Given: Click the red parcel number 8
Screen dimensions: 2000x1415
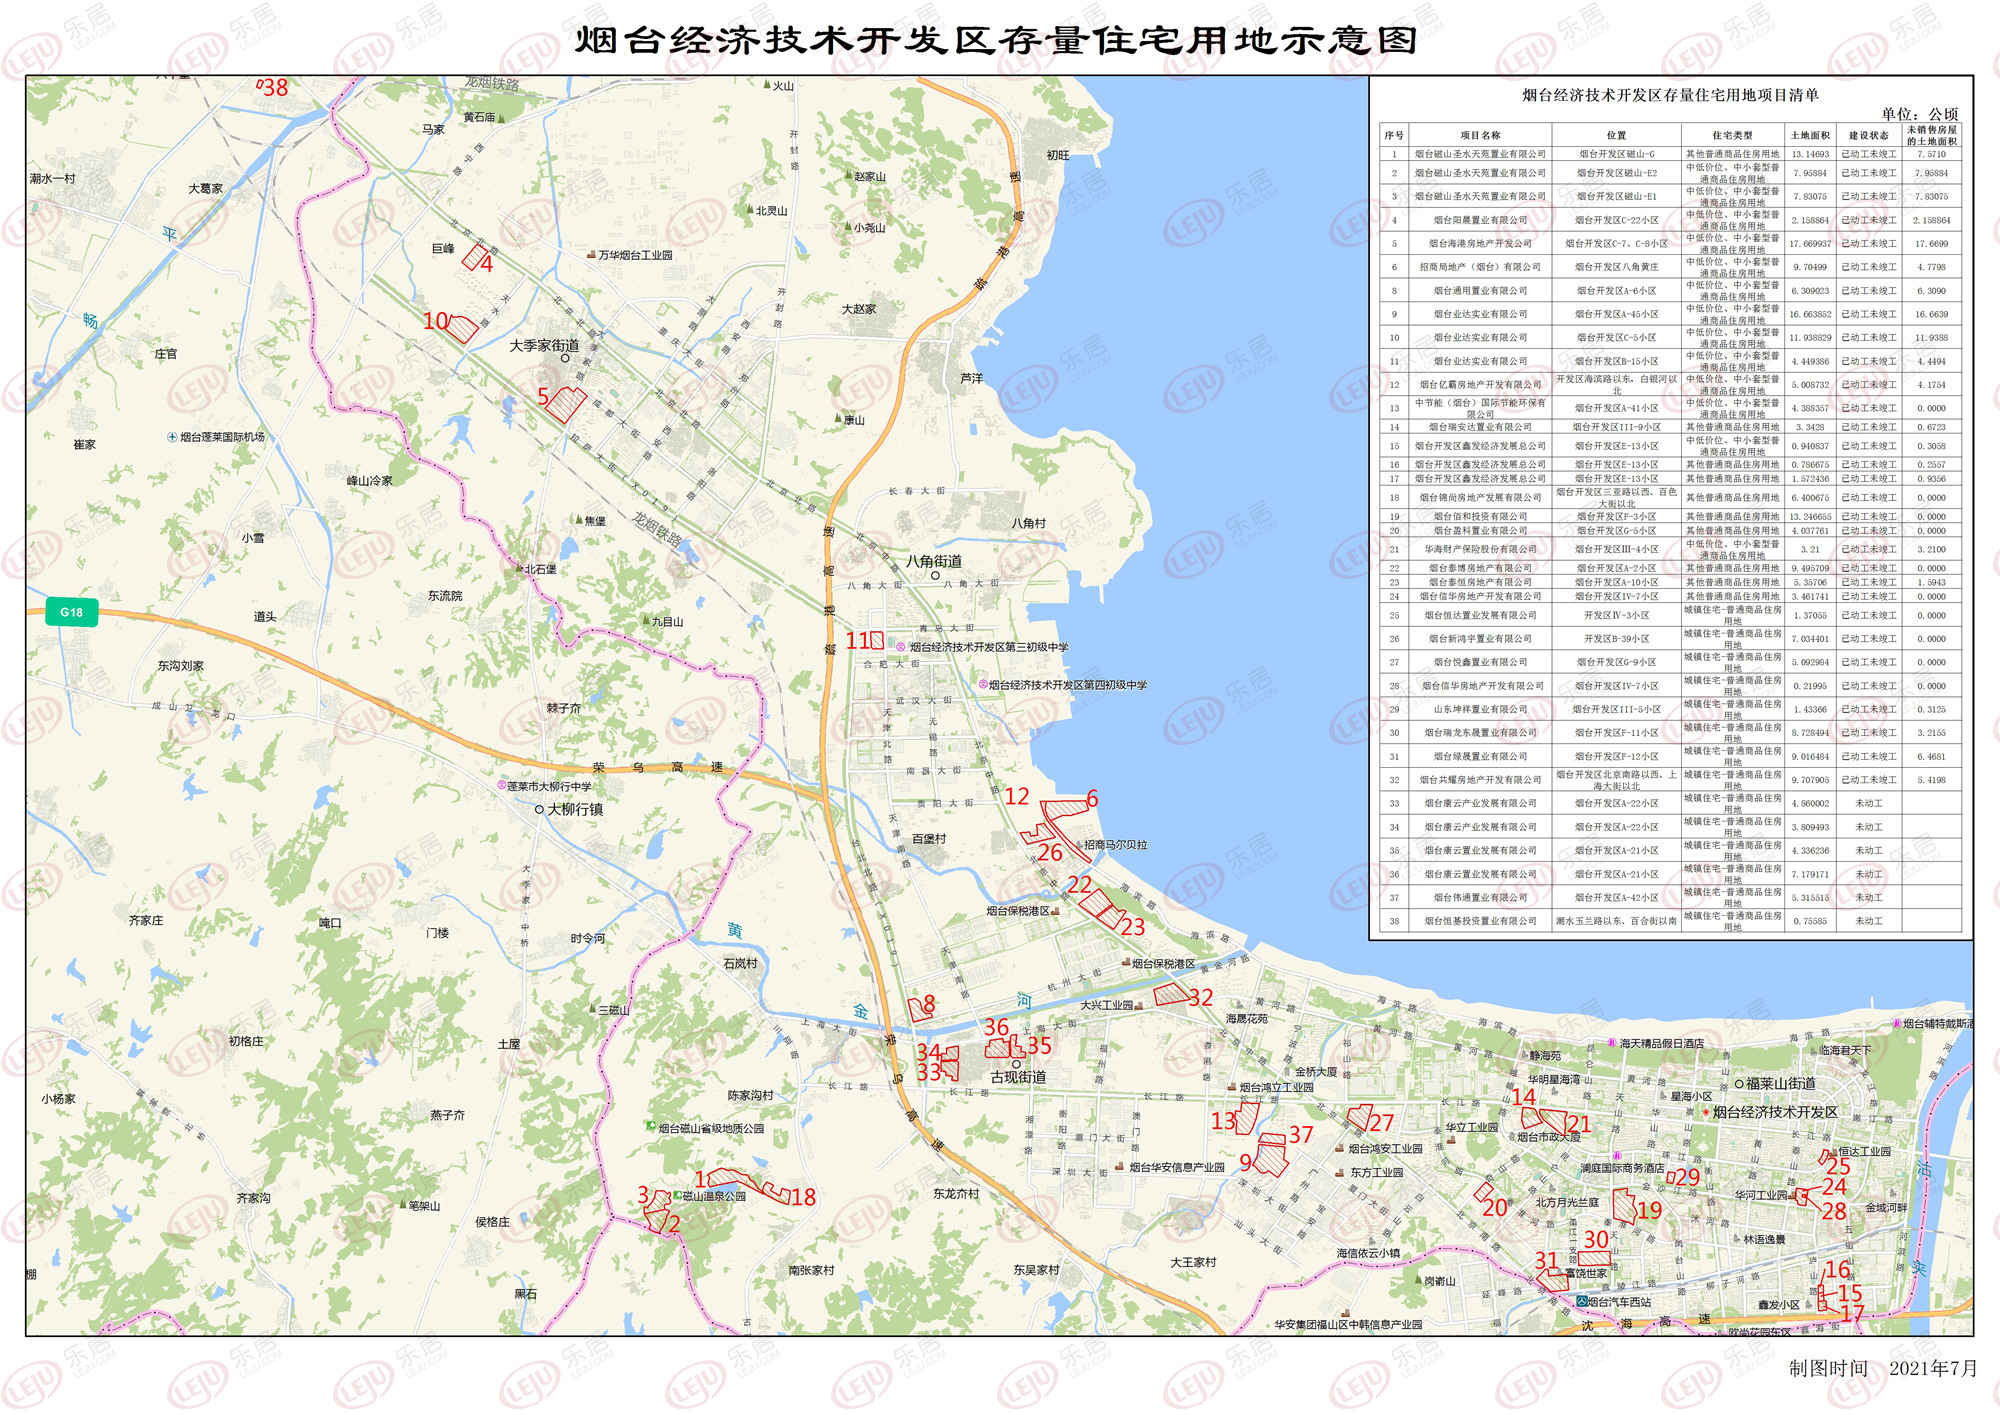Looking at the screenshot, I should (919, 1009).
